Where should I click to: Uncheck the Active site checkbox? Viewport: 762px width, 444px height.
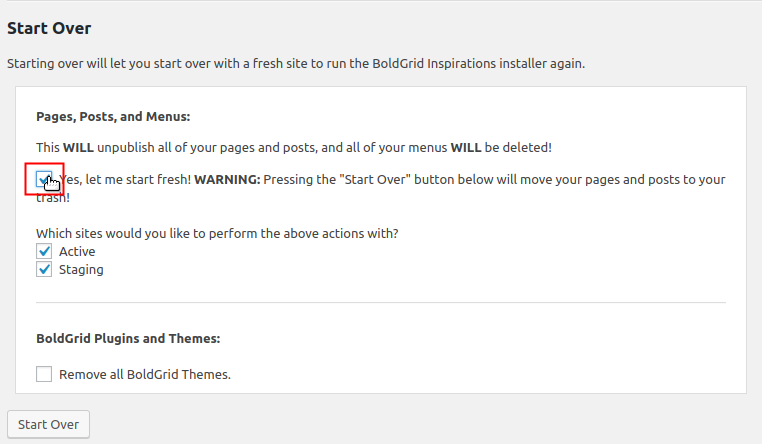44,251
